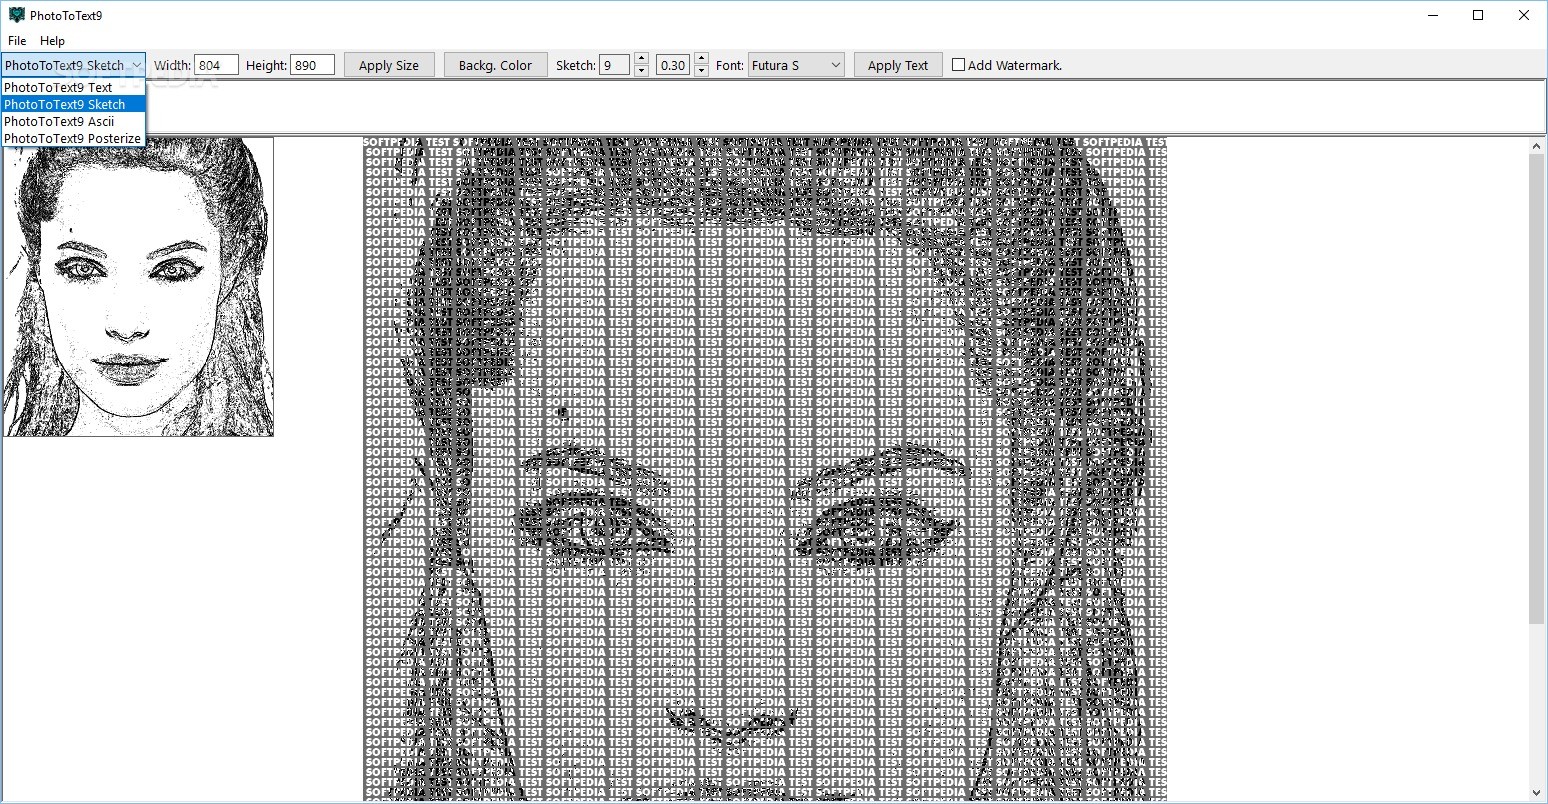Click the 0.30 sketch threshold field
This screenshot has height=804, width=1548.
click(x=672, y=65)
